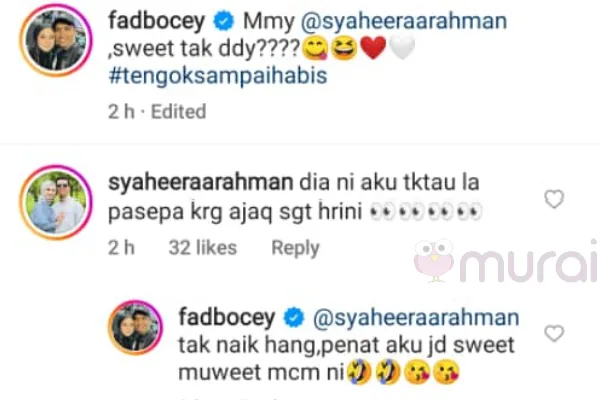Open the fadbocey username in the reply
This screenshot has height=400, width=600.
[x=227, y=318]
